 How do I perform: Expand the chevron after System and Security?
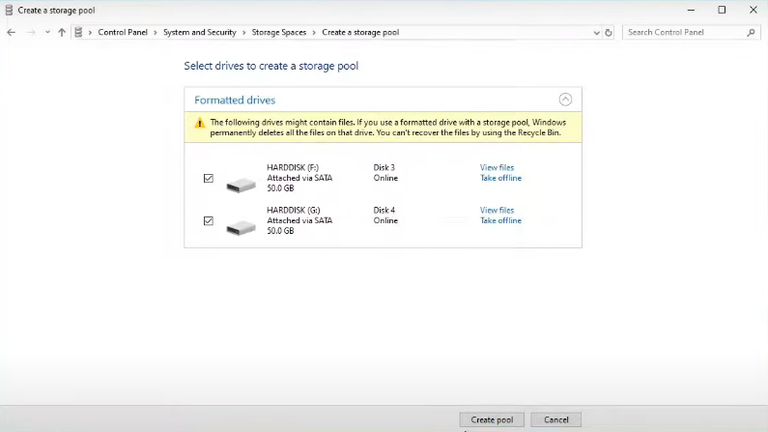tap(244, 32)
